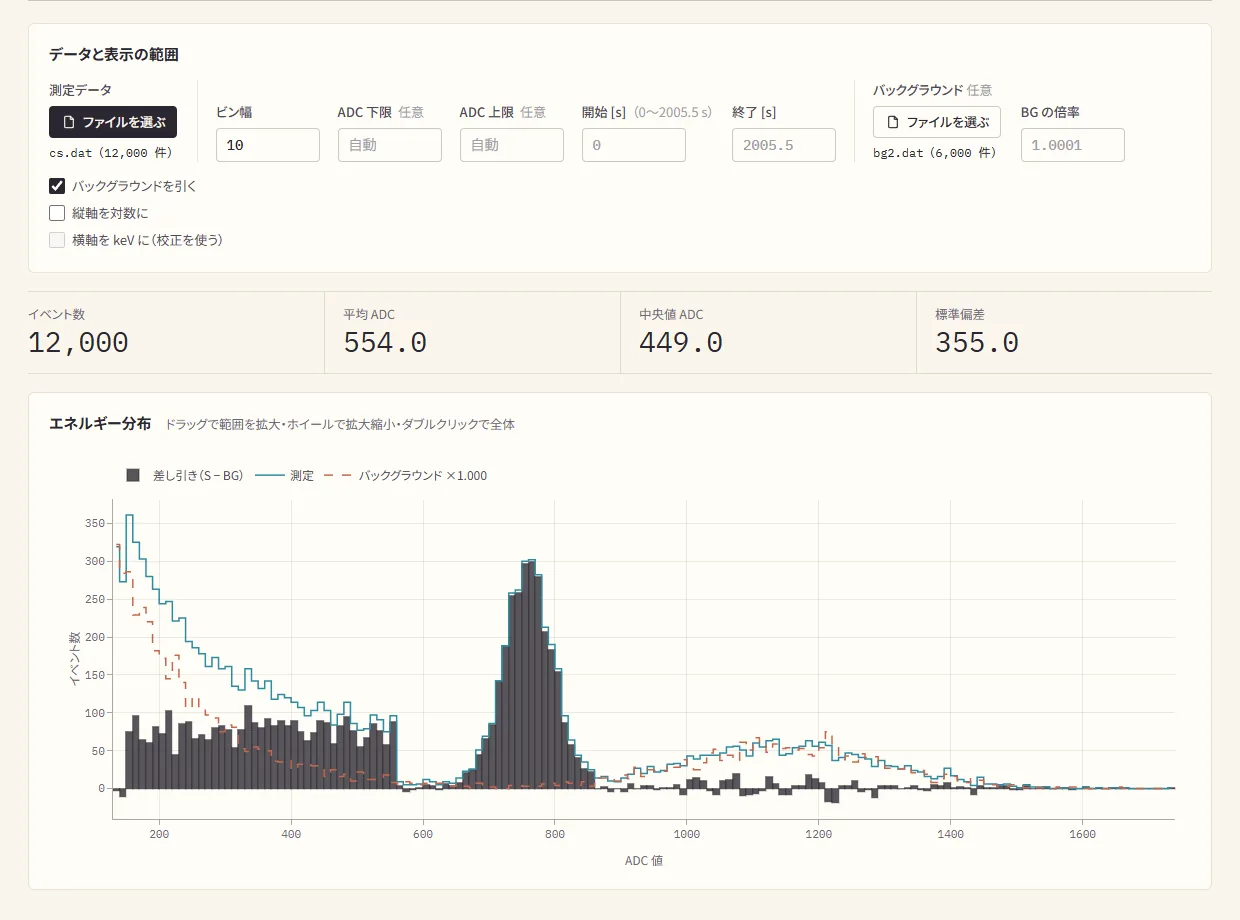The image size is (1240, 920).
Task: Click the バックグラウンド 任意 label
Action: pos(932,90)
